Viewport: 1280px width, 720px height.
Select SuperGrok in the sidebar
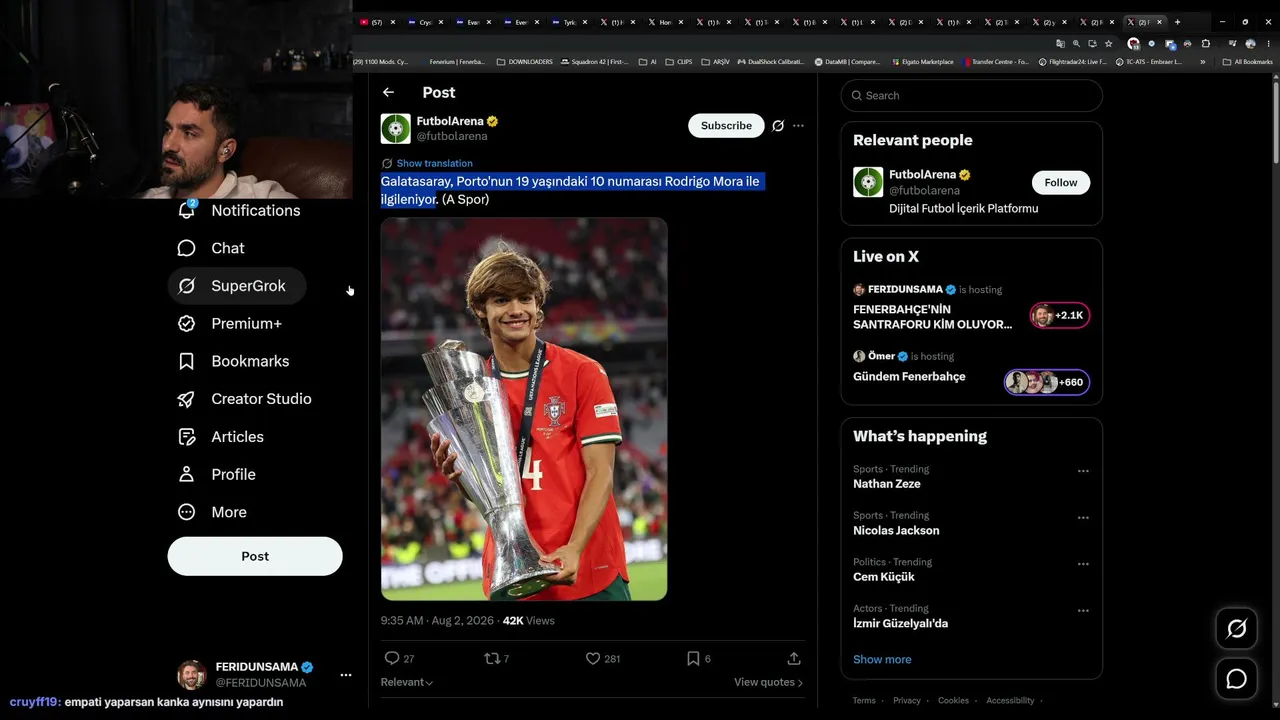click(x=237, y=286)
